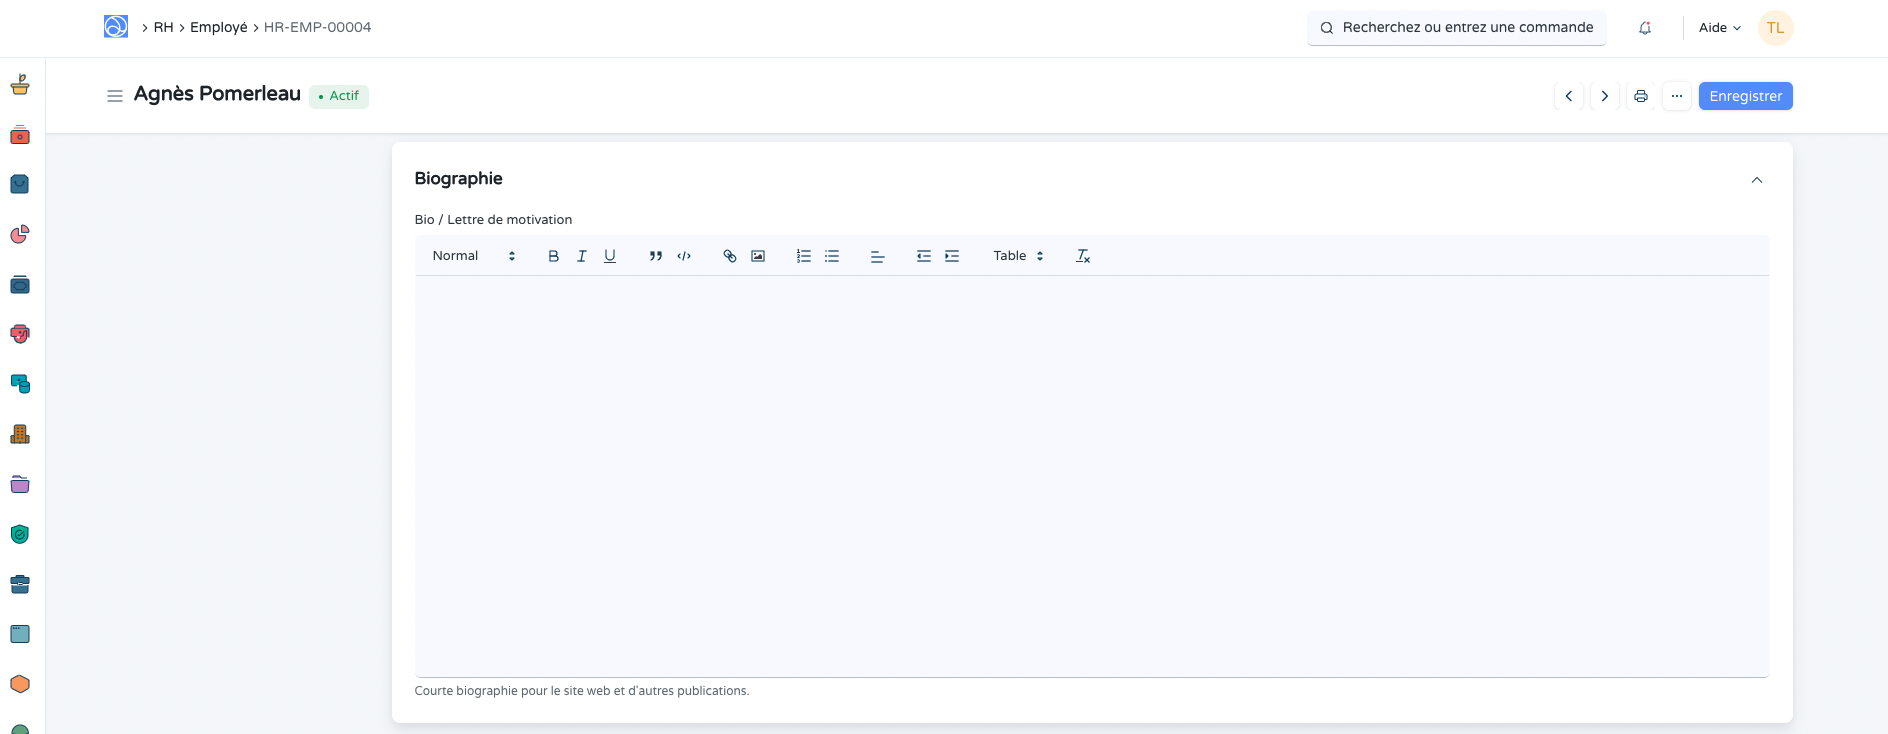
Task: Open the red wallet sidebar icon
Action: [20, 134]
